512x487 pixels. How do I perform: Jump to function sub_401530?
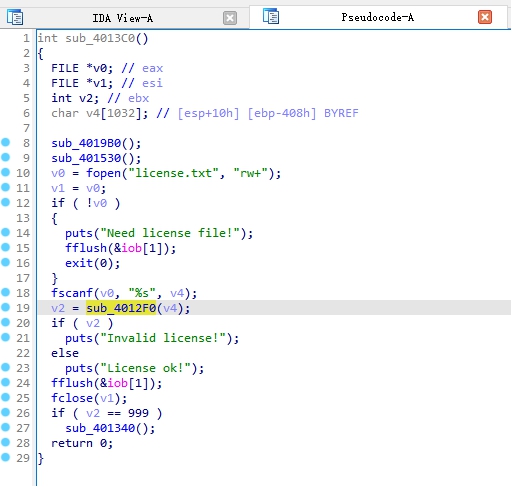(86, 158)
